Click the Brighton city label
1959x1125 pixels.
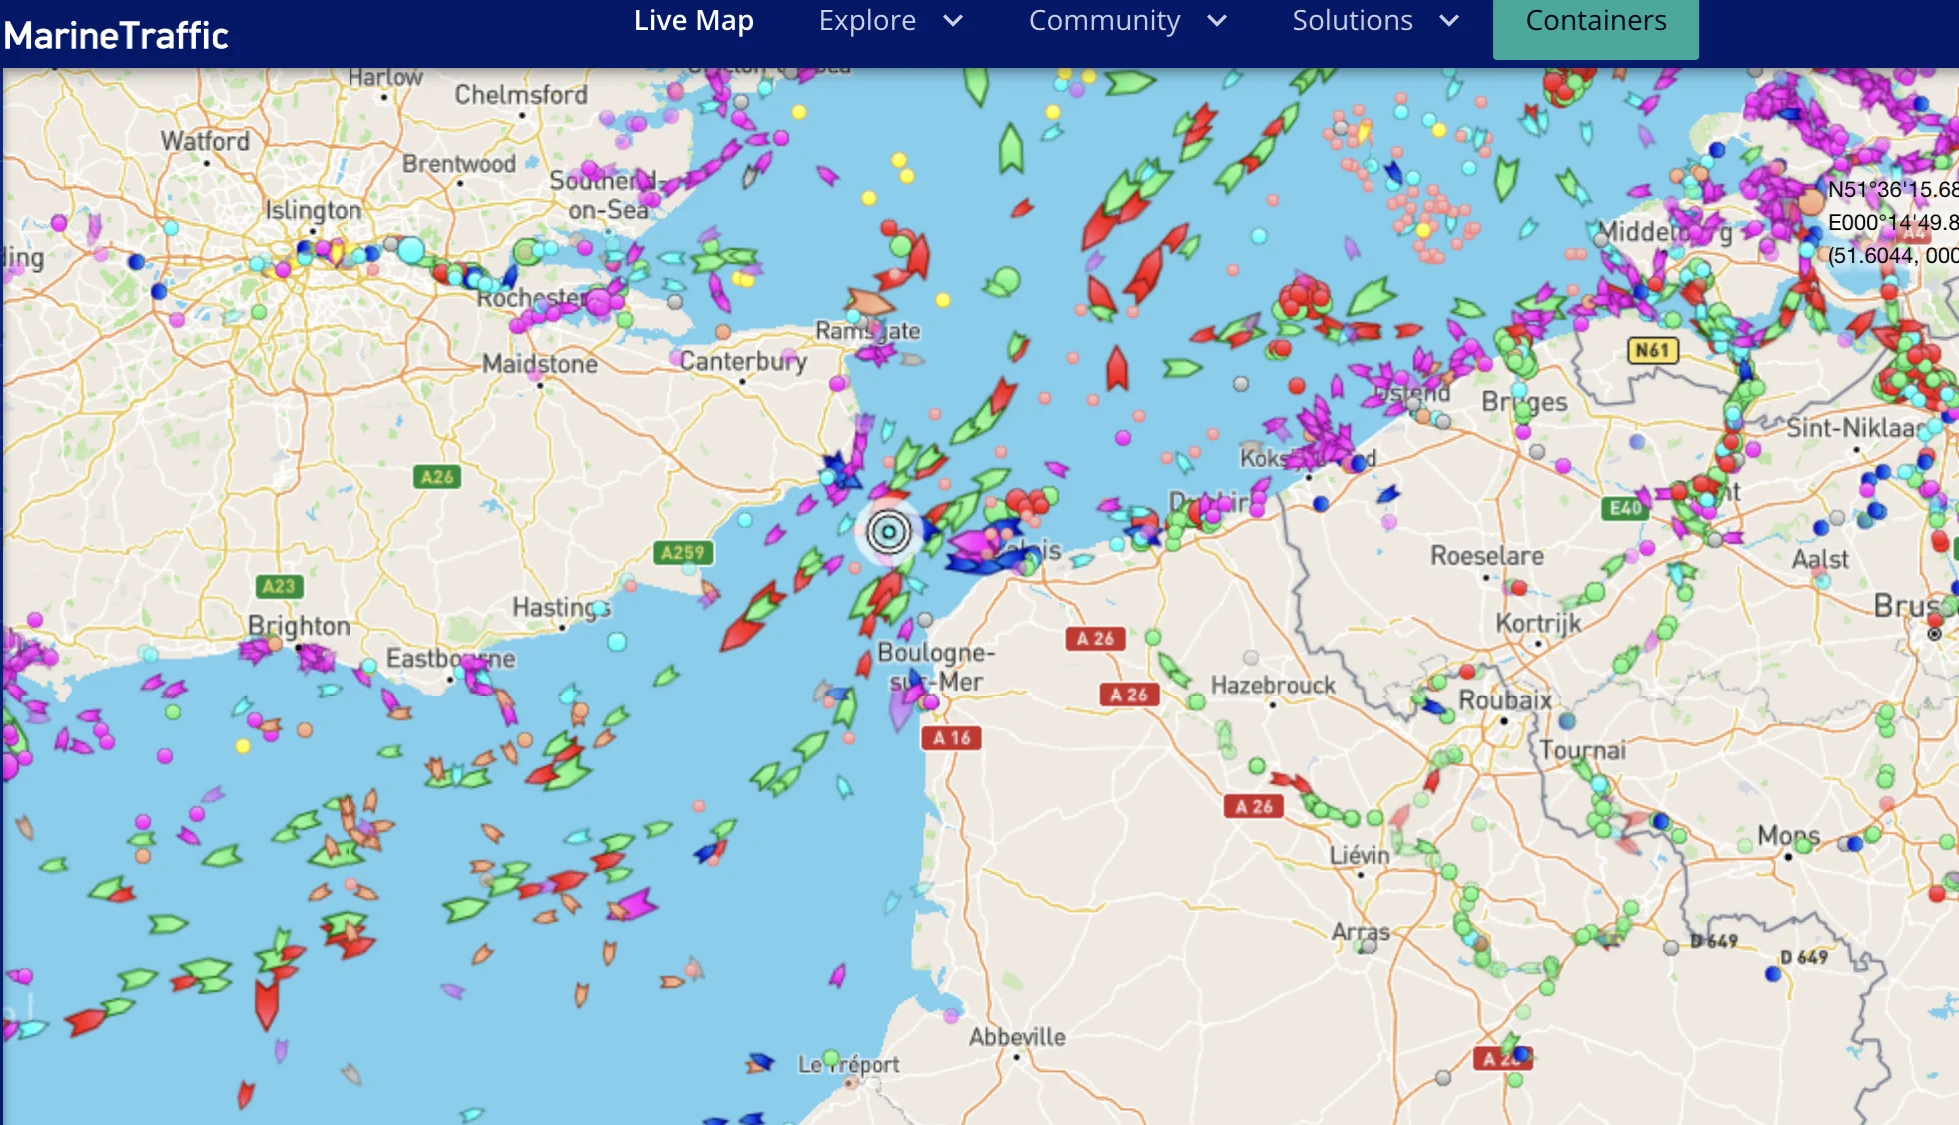coord(299,626)
